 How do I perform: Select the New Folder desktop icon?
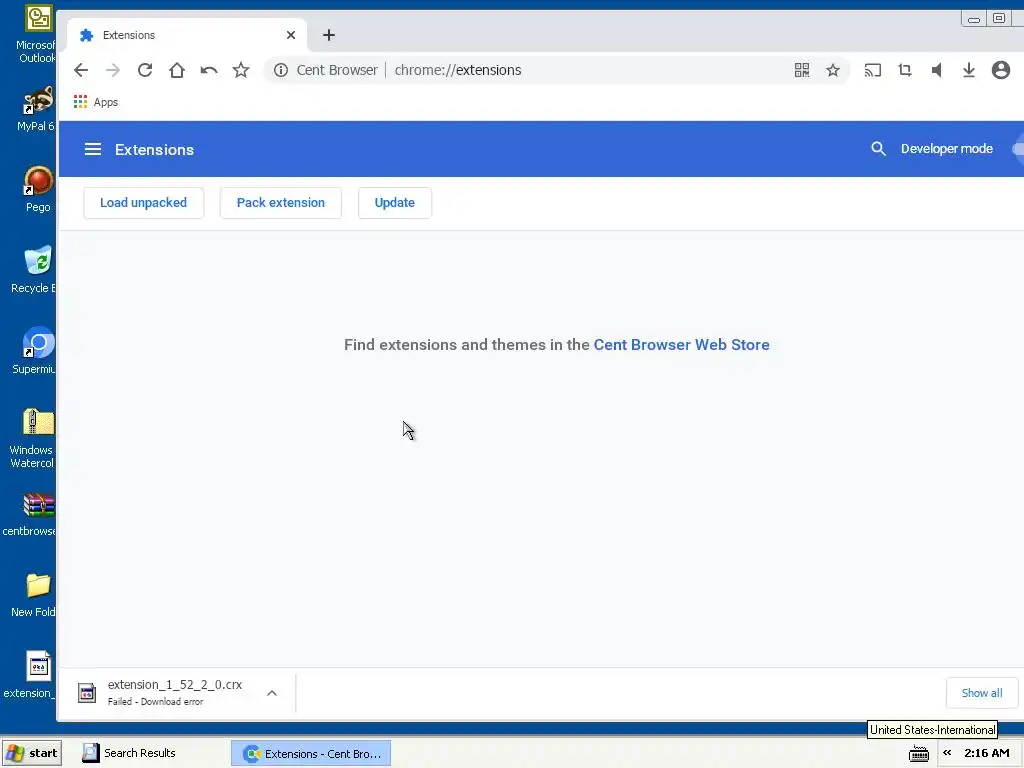point(35,596)
